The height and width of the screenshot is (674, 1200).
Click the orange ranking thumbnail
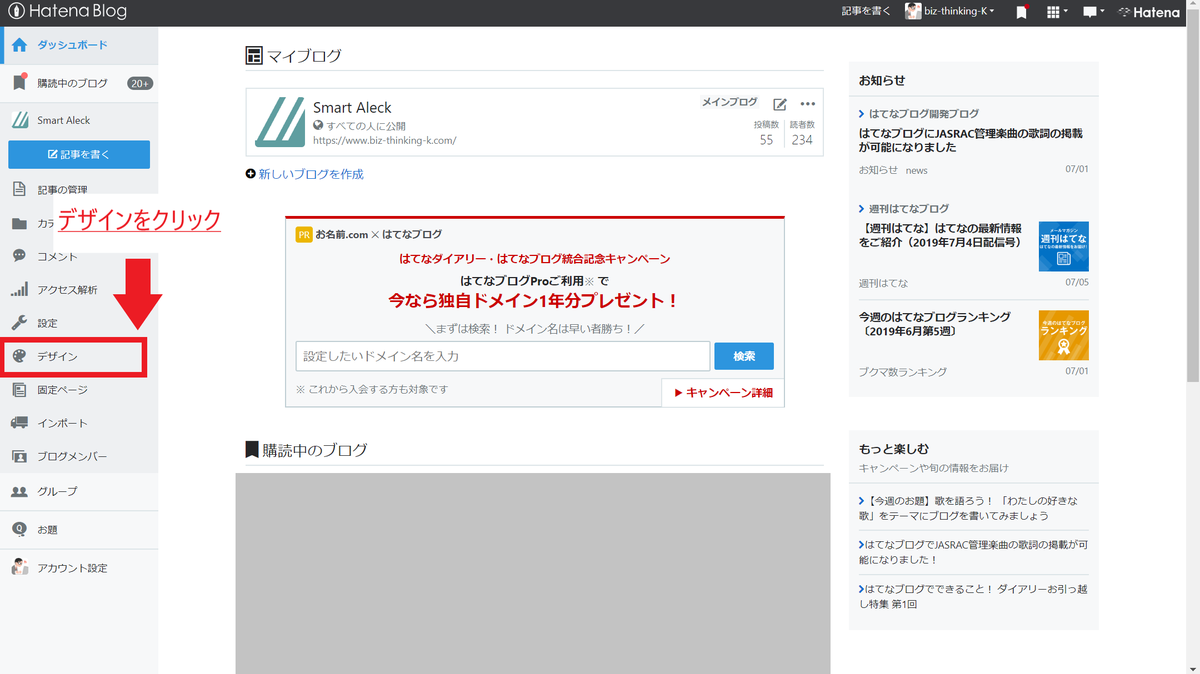[1064, 335]
